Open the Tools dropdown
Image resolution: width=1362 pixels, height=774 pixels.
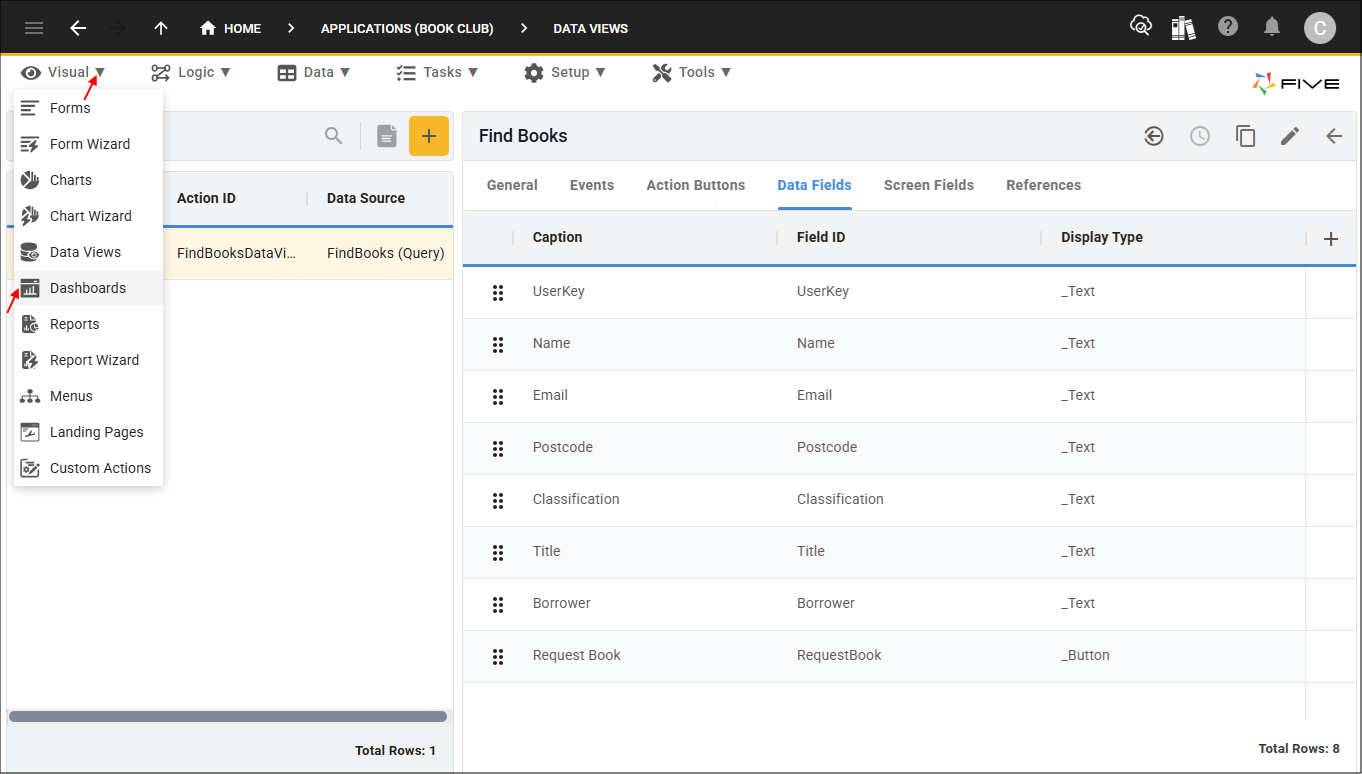pyautogui.click(x=691, y=71)
